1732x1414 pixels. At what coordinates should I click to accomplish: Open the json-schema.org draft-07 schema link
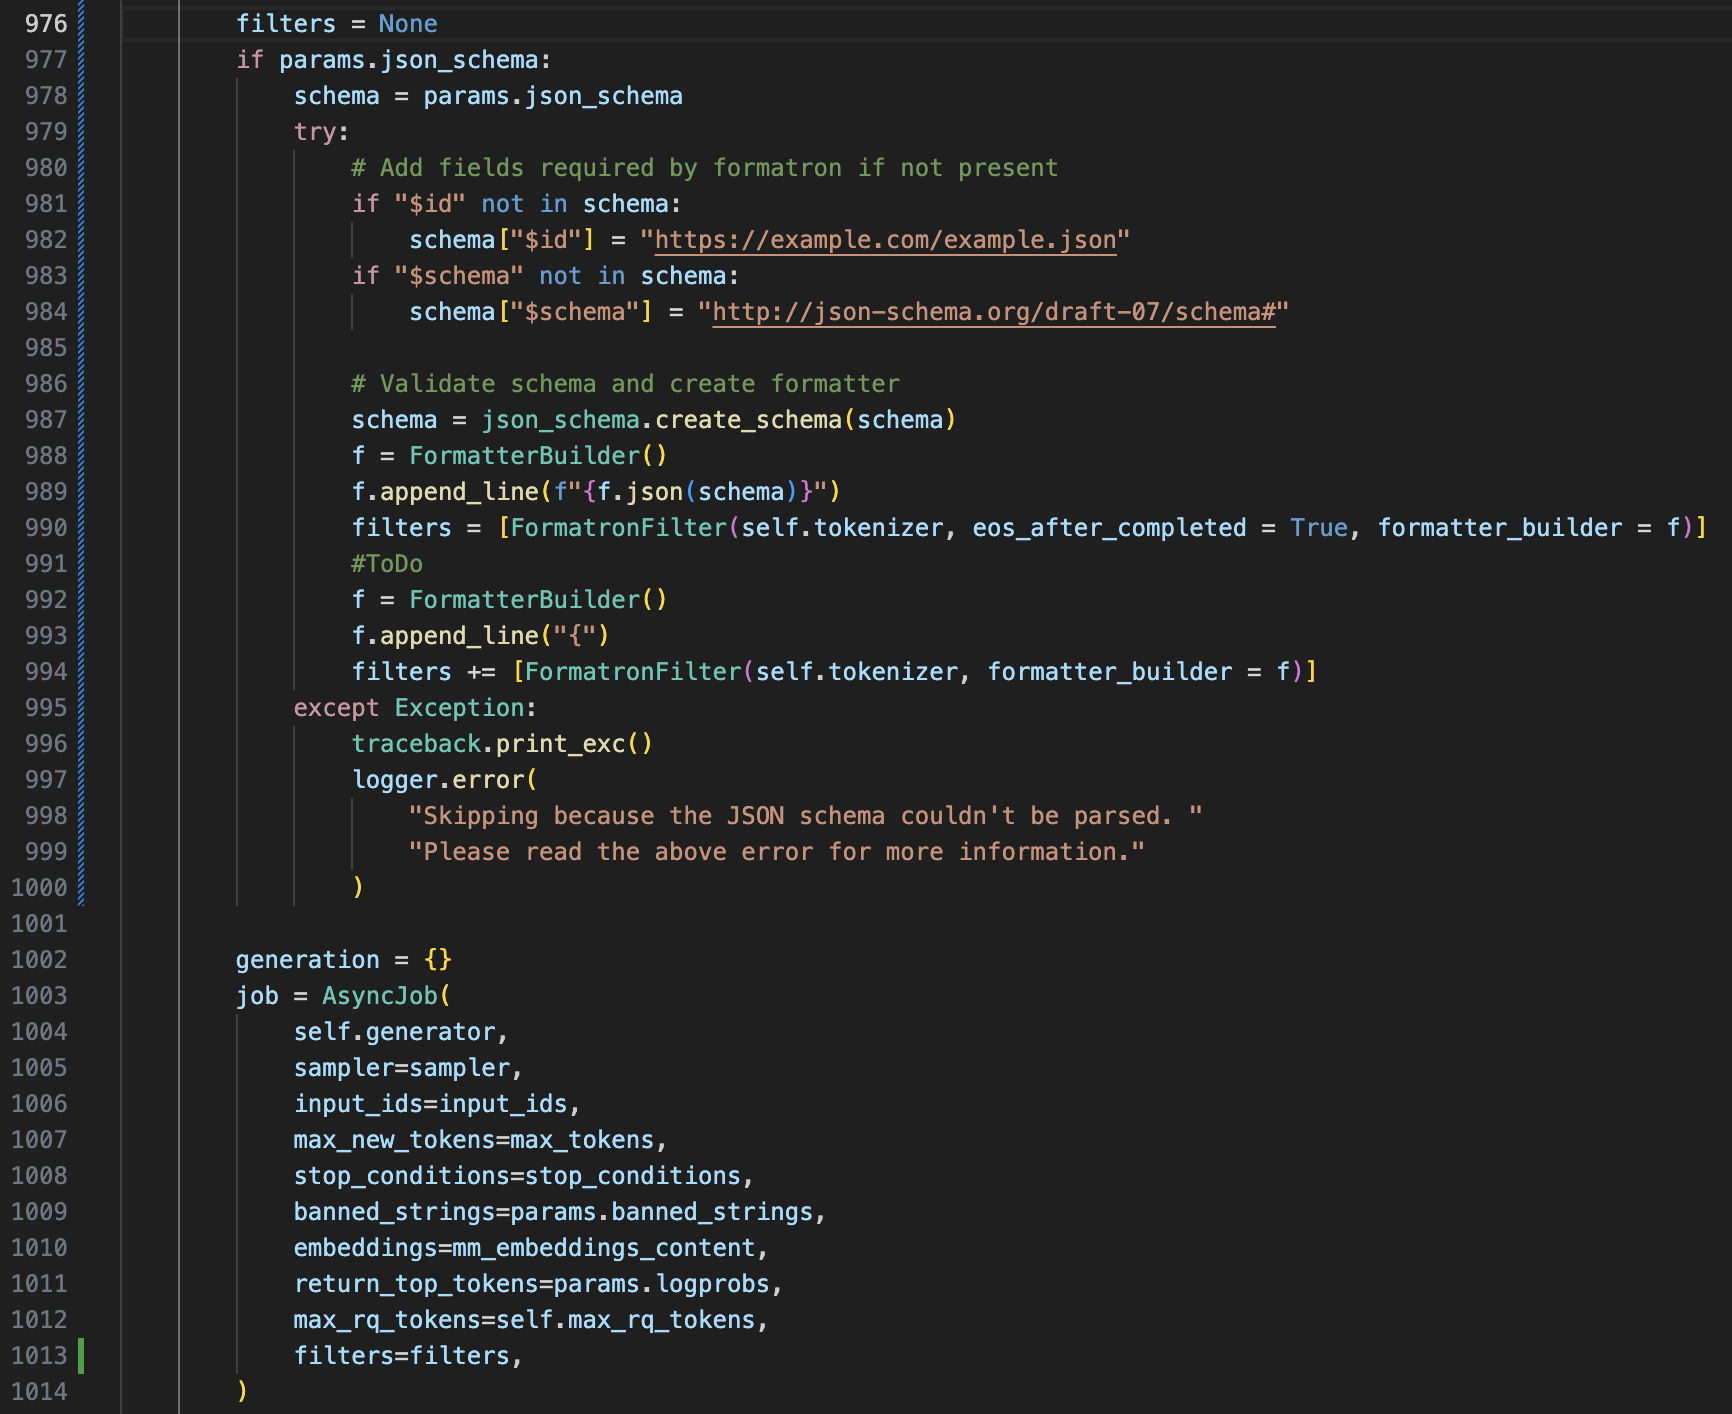[x=994, y=312]
